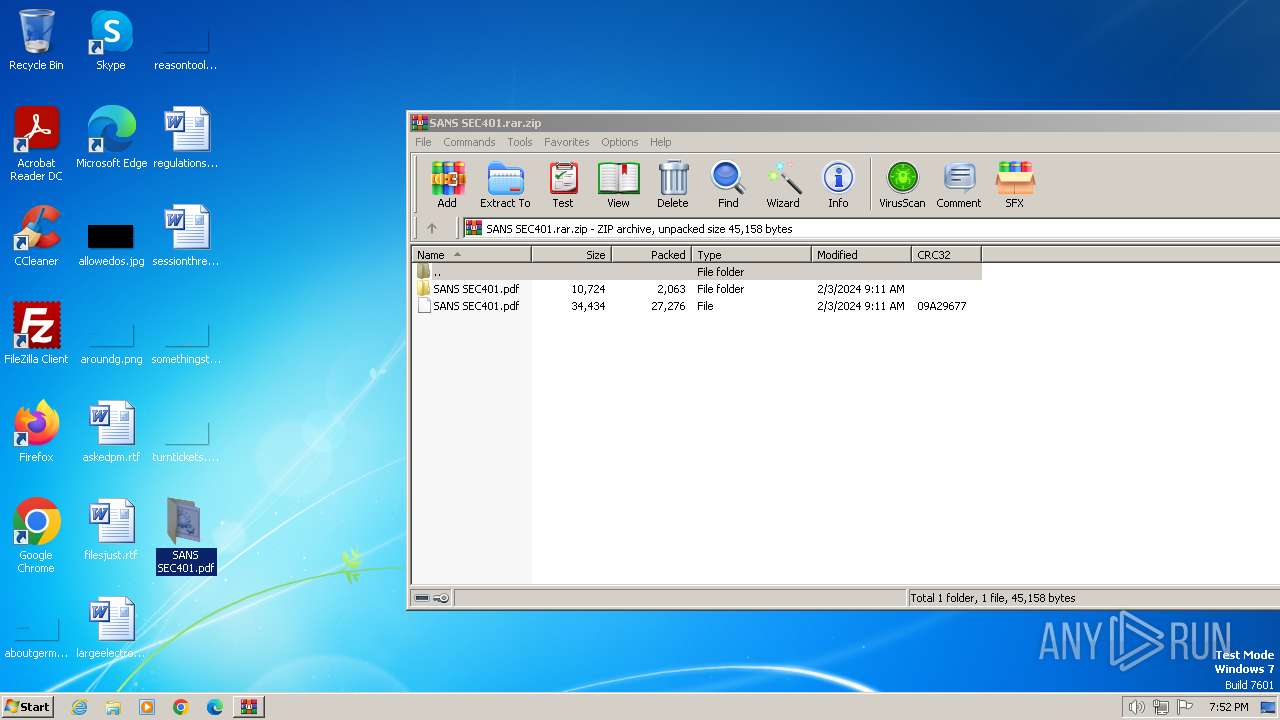The image size is (1280, 720).
Task: Click the SFX toolbar icon
Action: click(1014, 185)
